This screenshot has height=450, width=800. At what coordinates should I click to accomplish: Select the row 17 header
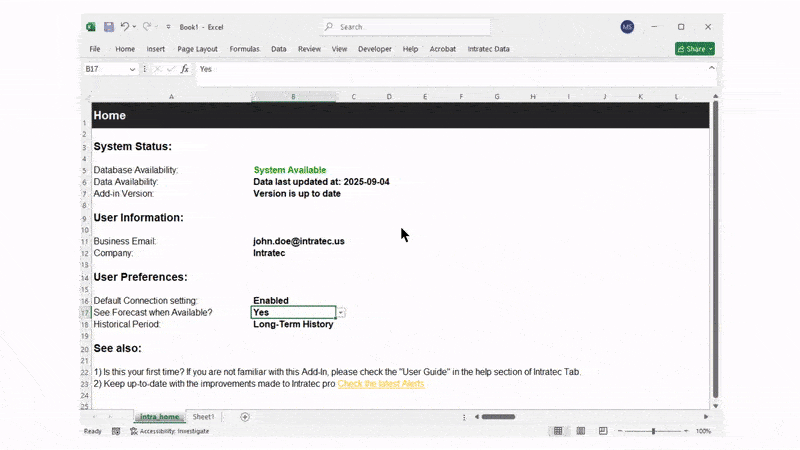85,313
